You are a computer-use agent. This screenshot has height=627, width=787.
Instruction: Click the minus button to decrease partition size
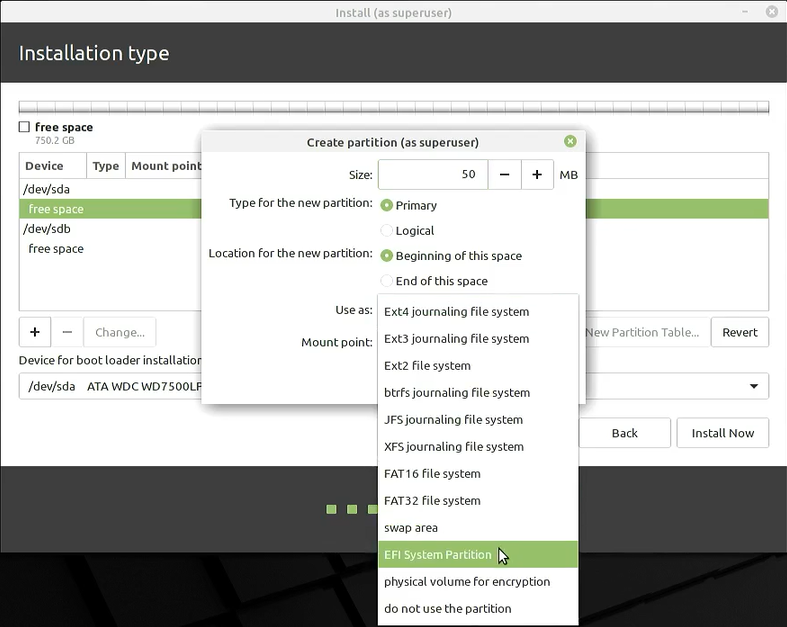pyautogui.click(x=504, y=175)
